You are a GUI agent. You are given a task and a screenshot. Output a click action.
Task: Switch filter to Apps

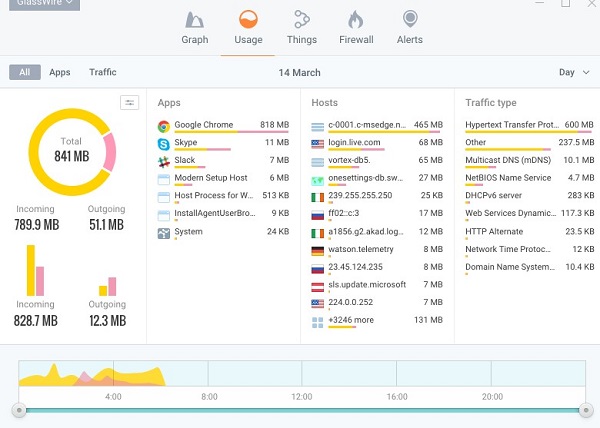click(x=60, y=72)
